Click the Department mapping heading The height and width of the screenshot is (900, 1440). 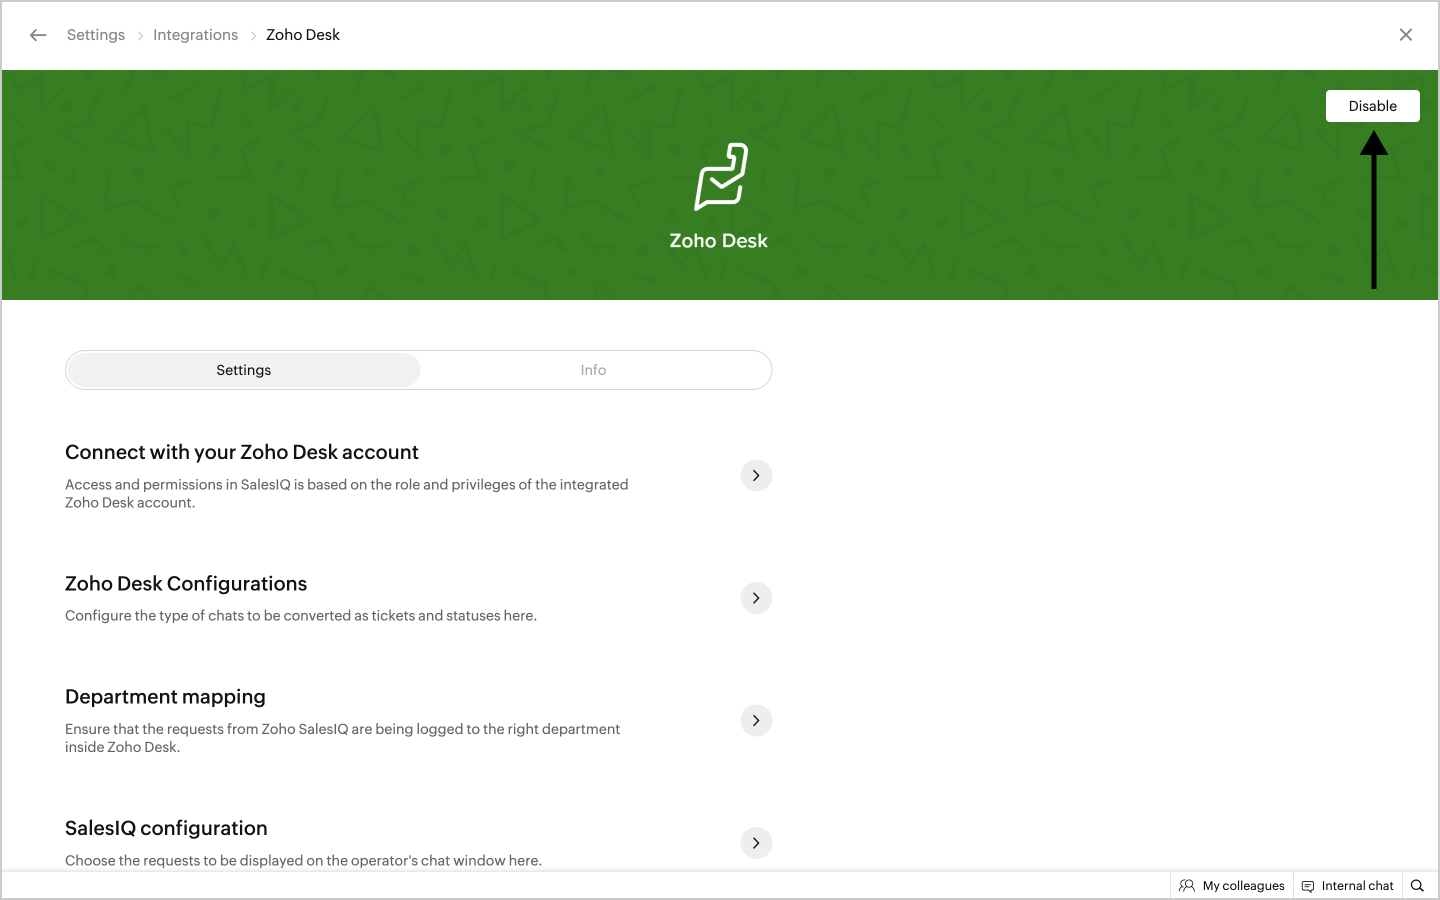[x=165, y=697]
